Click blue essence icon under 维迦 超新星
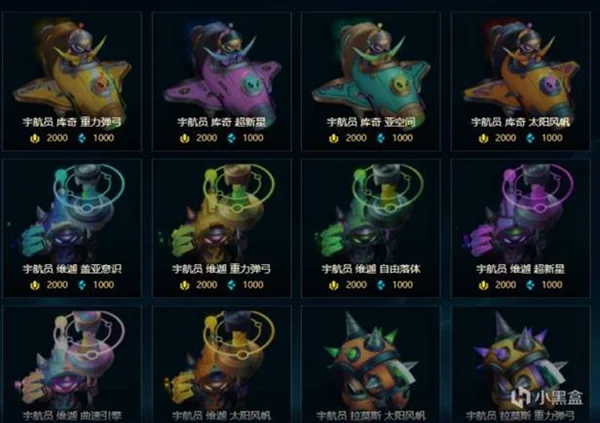Viewport: 600px width, 423px height. point(530,285)
